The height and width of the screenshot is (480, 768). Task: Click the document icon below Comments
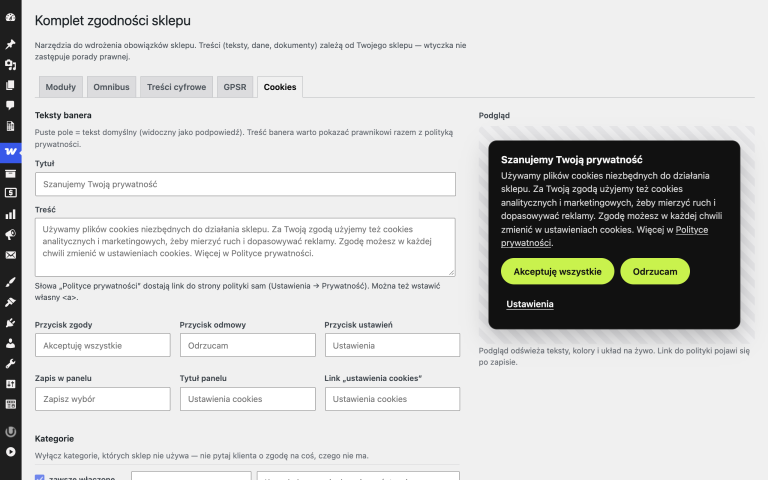coord(10,126)
